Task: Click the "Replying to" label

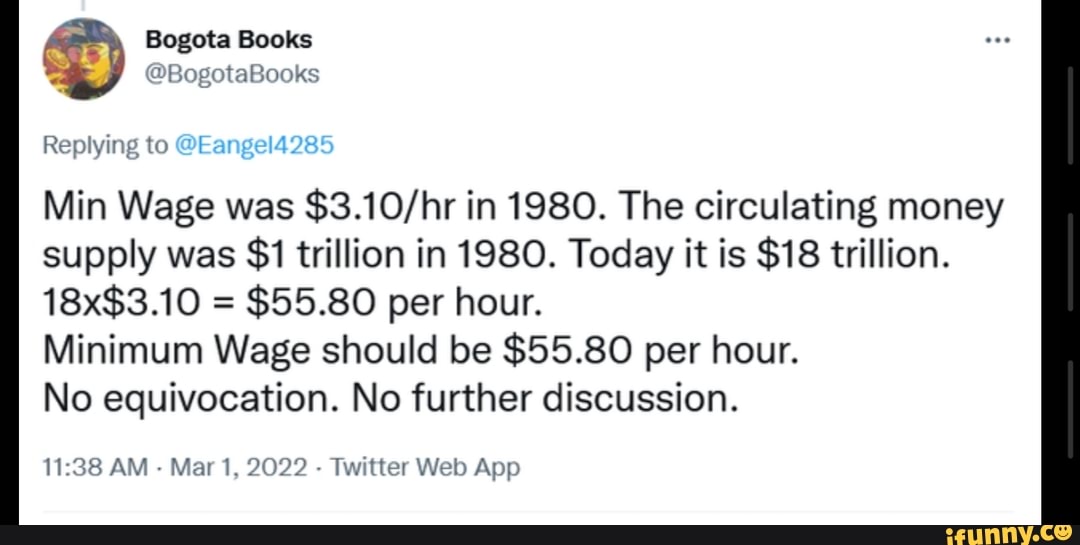Action: point(105,146)
